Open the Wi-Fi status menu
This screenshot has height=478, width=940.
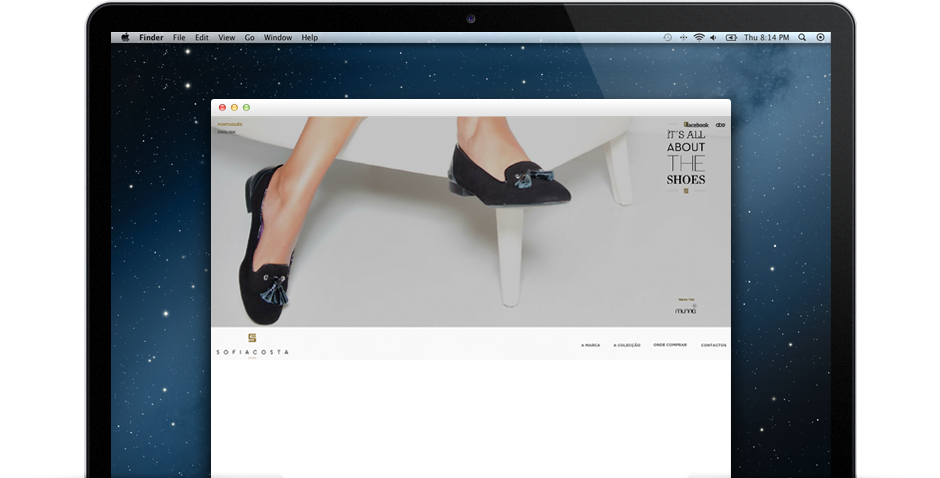pyautogui.click(x=698, y=37)
